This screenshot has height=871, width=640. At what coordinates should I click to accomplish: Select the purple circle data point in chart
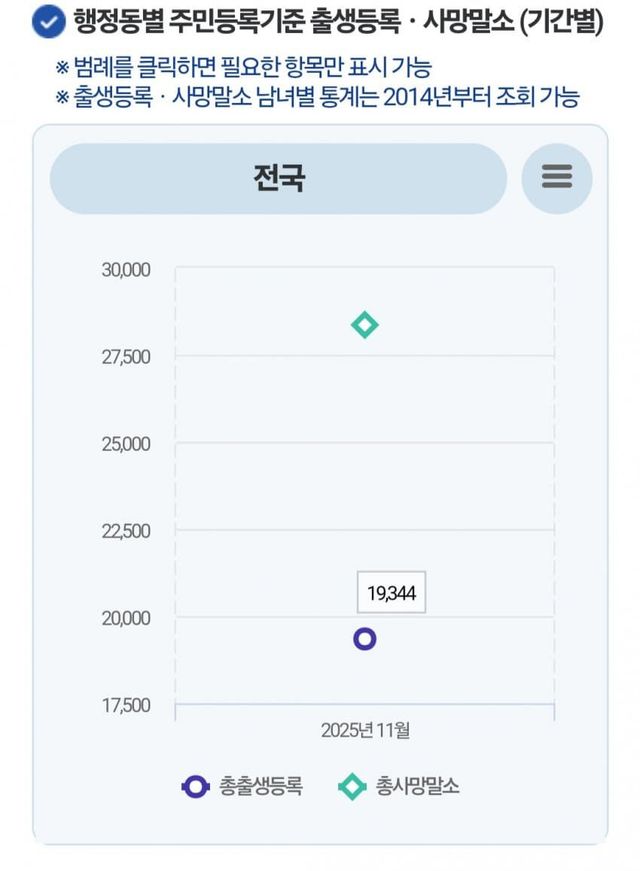(365, 638)
